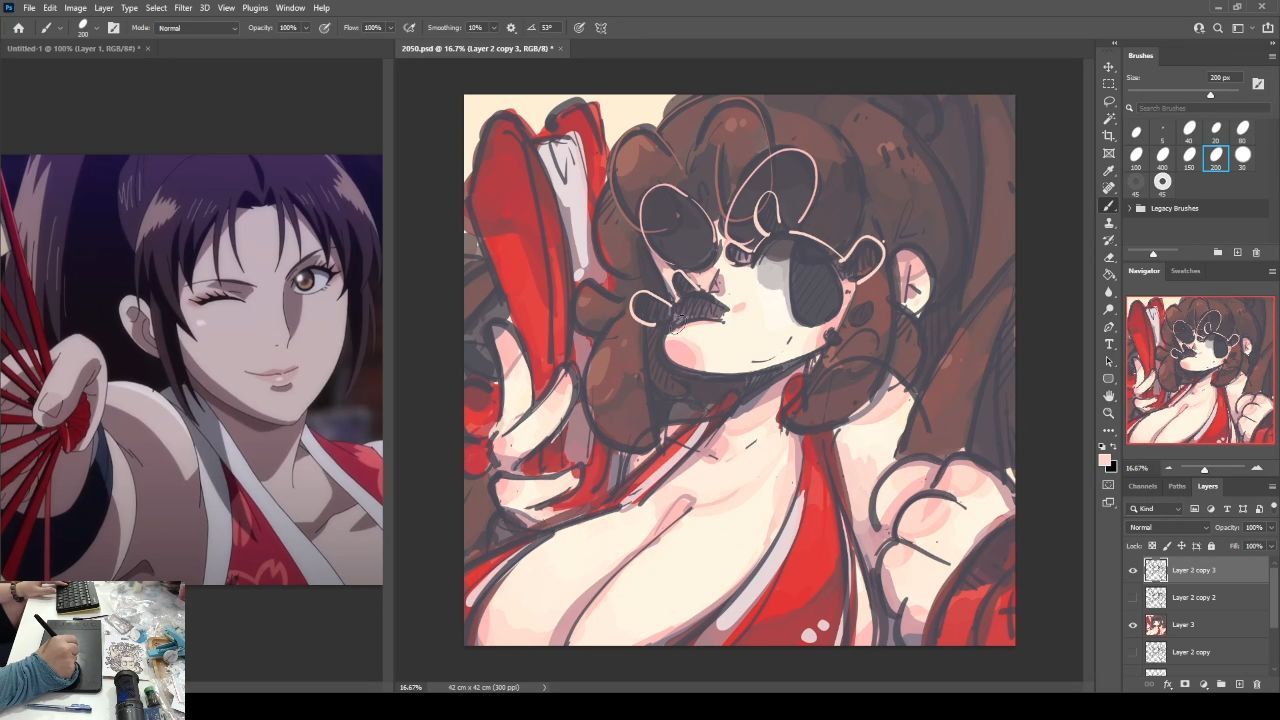Toggle lock transparent pixels
1280x720 pixels.
[x=1152, y=546]
